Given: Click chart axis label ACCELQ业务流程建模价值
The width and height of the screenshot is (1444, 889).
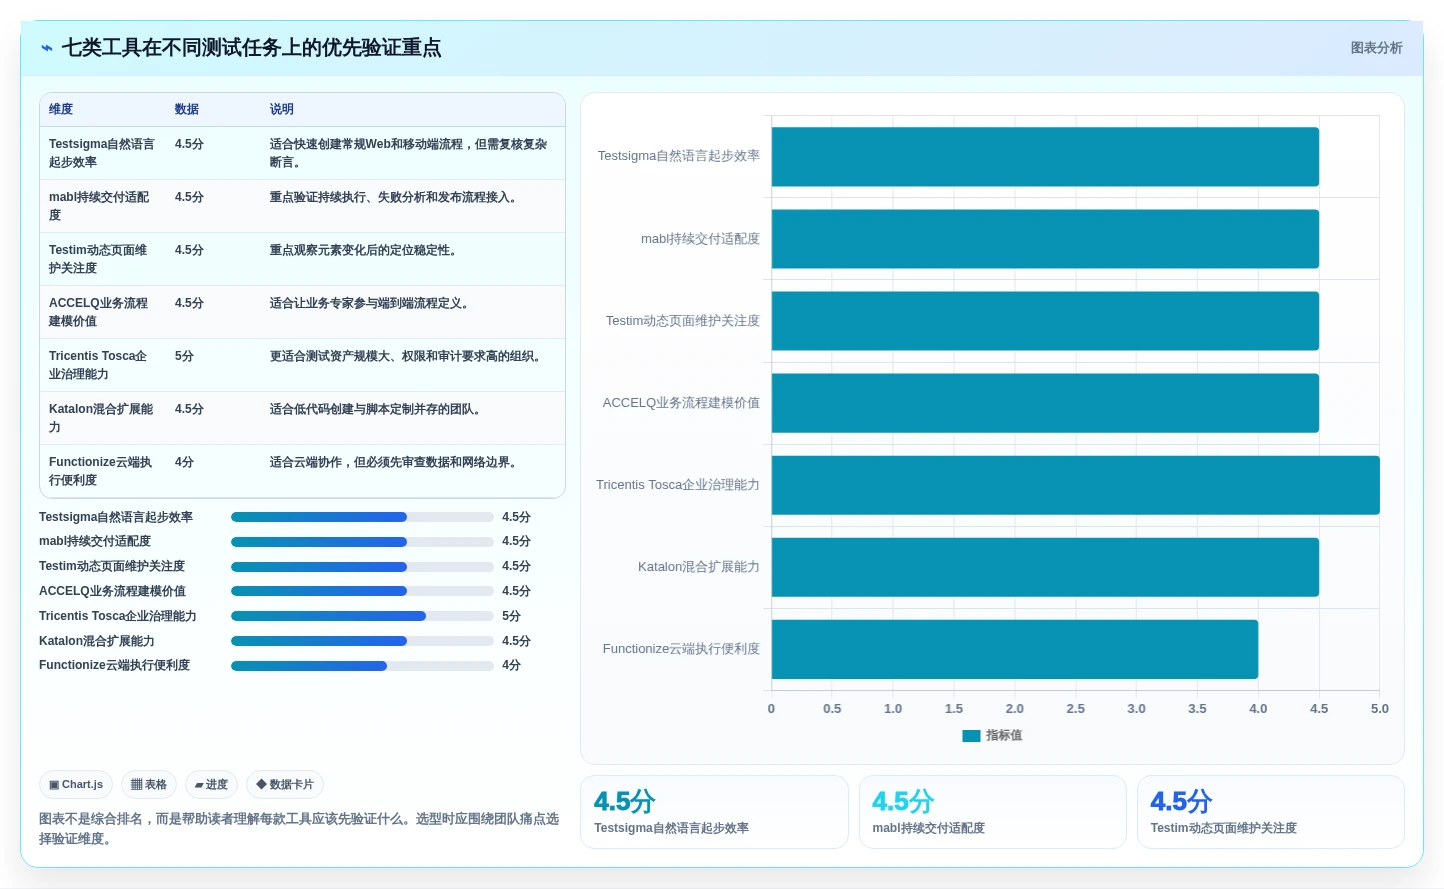Looking at the screenshot, I should (x=681, y=403).
